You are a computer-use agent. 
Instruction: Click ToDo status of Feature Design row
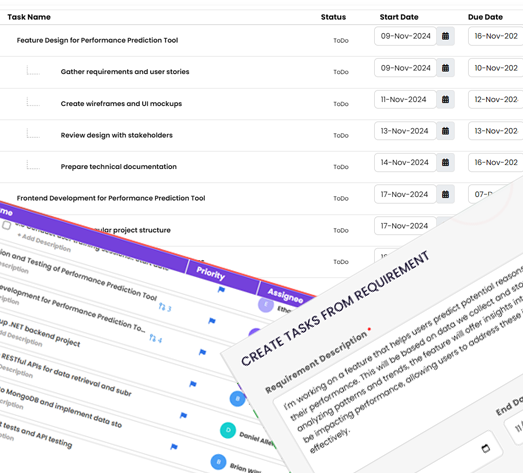point(341,41)
